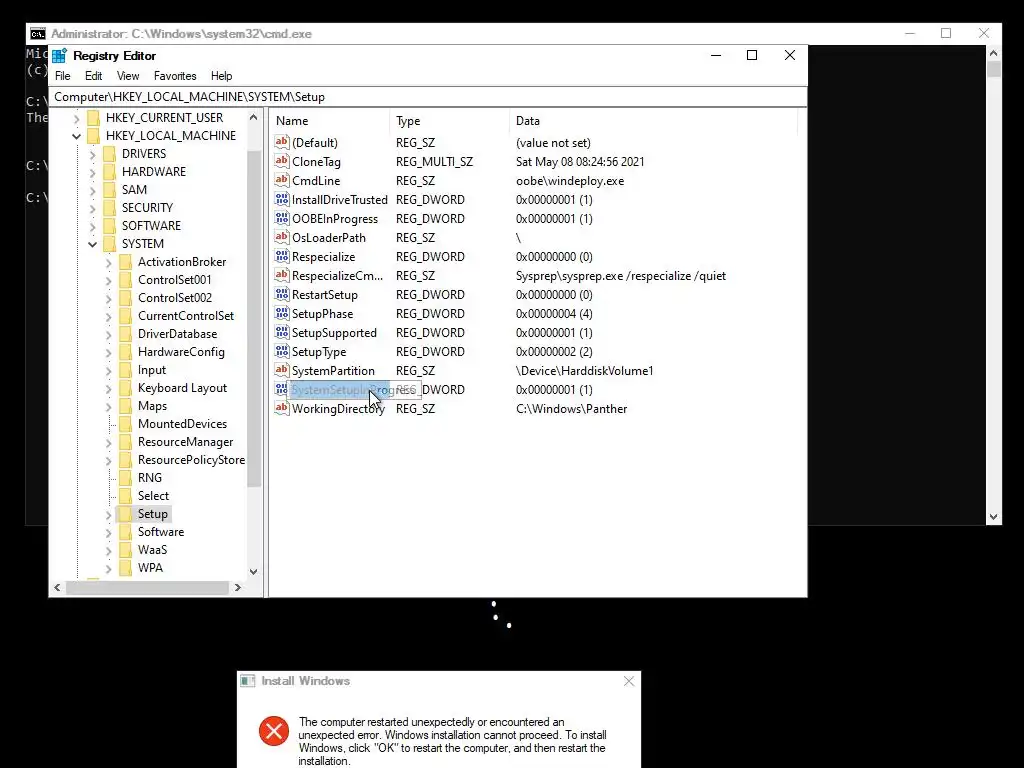Screen dimensions: 1024x768
Task: Click tree pane scroll-up arrow
Action: (253, 118)
